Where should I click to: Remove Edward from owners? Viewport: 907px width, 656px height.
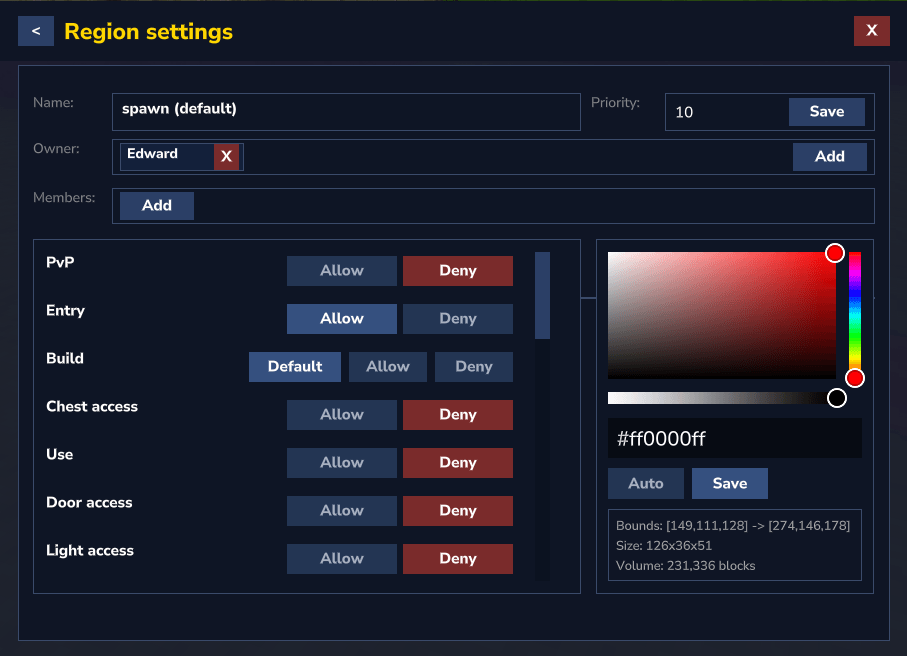click(x=226, y=157)
